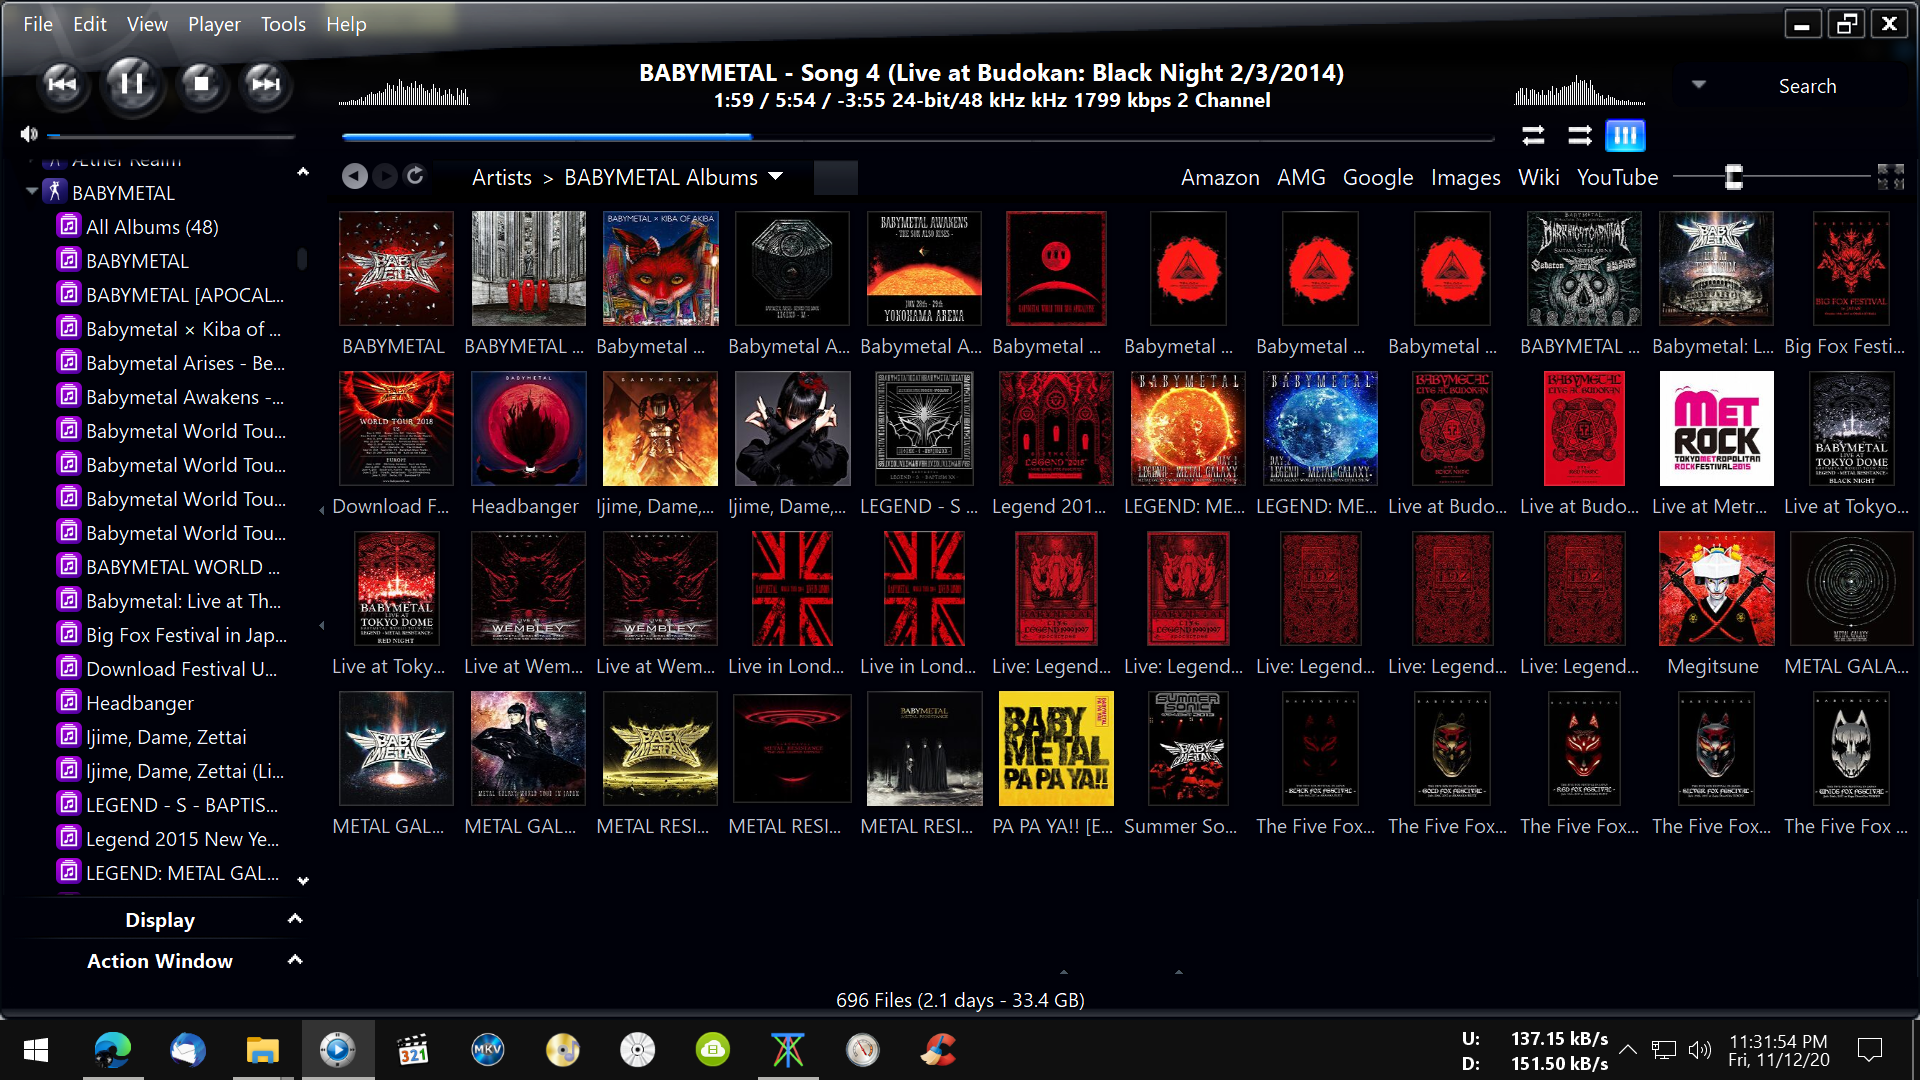Go to the previous track
Image resolution: width=1920 pixels, height=1080 pixels.
click(x=62, y=84)
